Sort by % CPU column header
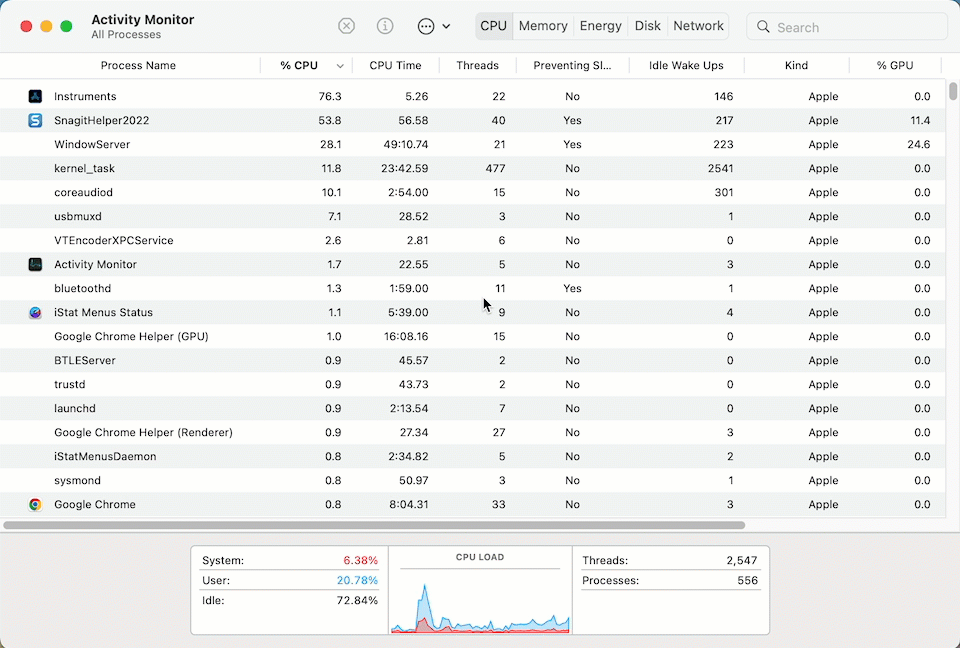 [x=299, y=66]
